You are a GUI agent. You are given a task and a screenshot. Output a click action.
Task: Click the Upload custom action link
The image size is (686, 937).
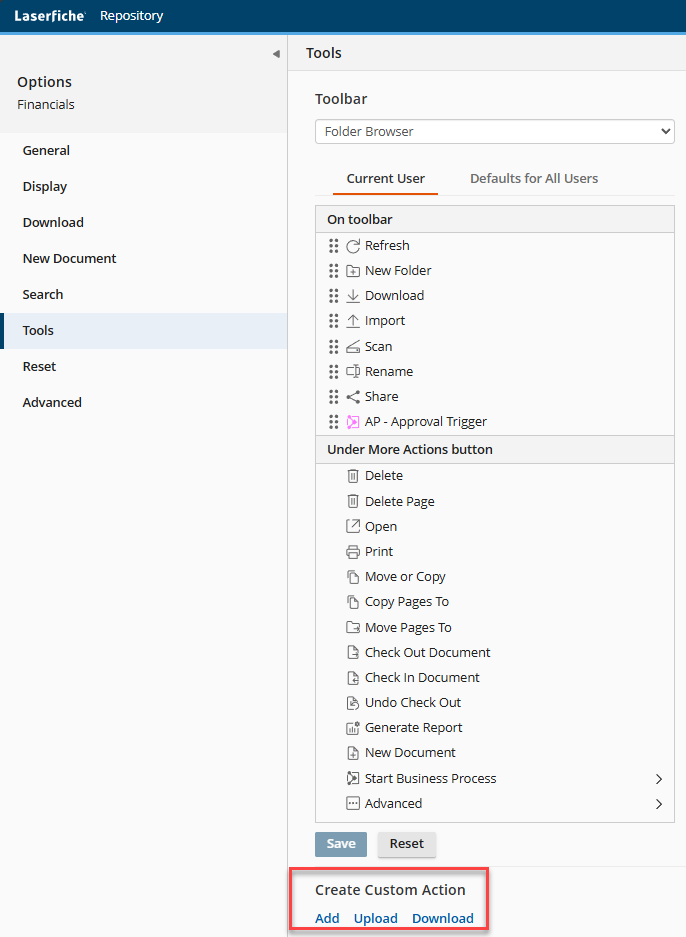[x=375, y=918]
